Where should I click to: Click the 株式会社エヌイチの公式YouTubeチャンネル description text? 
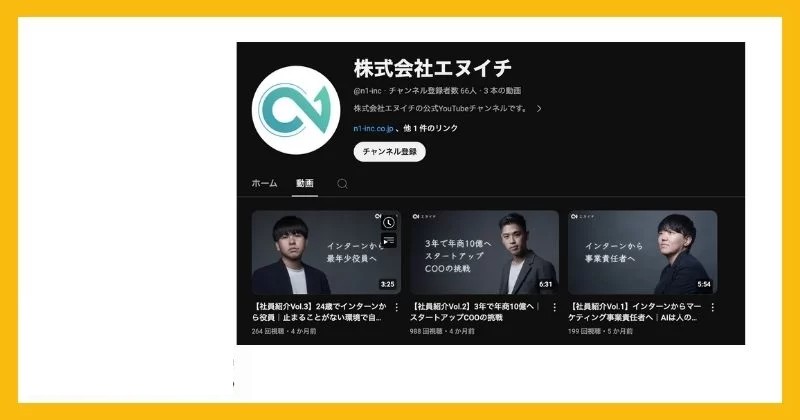pyautogui.click(x=440, y=109)
